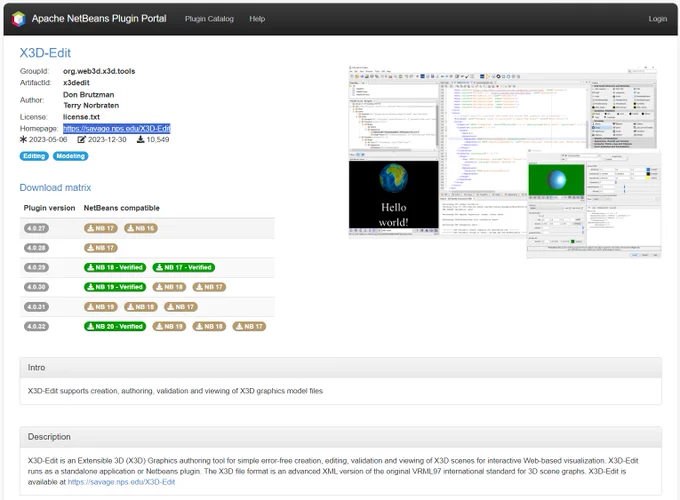
Task: Download NB 16 for version 4.0.27
Action: (x=141, y=228)
